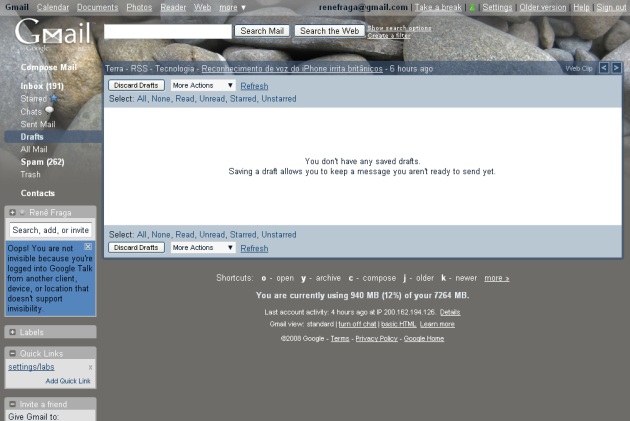This screenshot has height=421, width=630.
Task: Open the bottom More Actions dropdown
Action: tap(202, 247)
